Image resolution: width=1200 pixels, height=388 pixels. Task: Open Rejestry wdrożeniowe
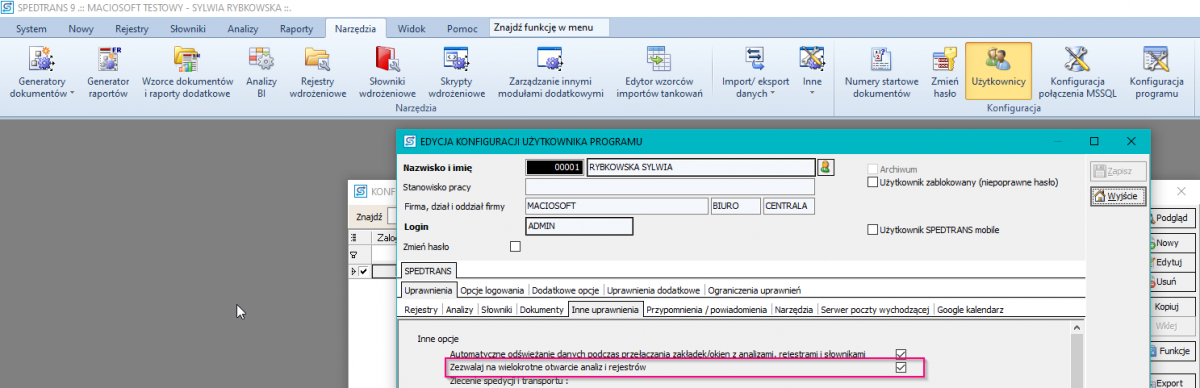tap(317, 73)
